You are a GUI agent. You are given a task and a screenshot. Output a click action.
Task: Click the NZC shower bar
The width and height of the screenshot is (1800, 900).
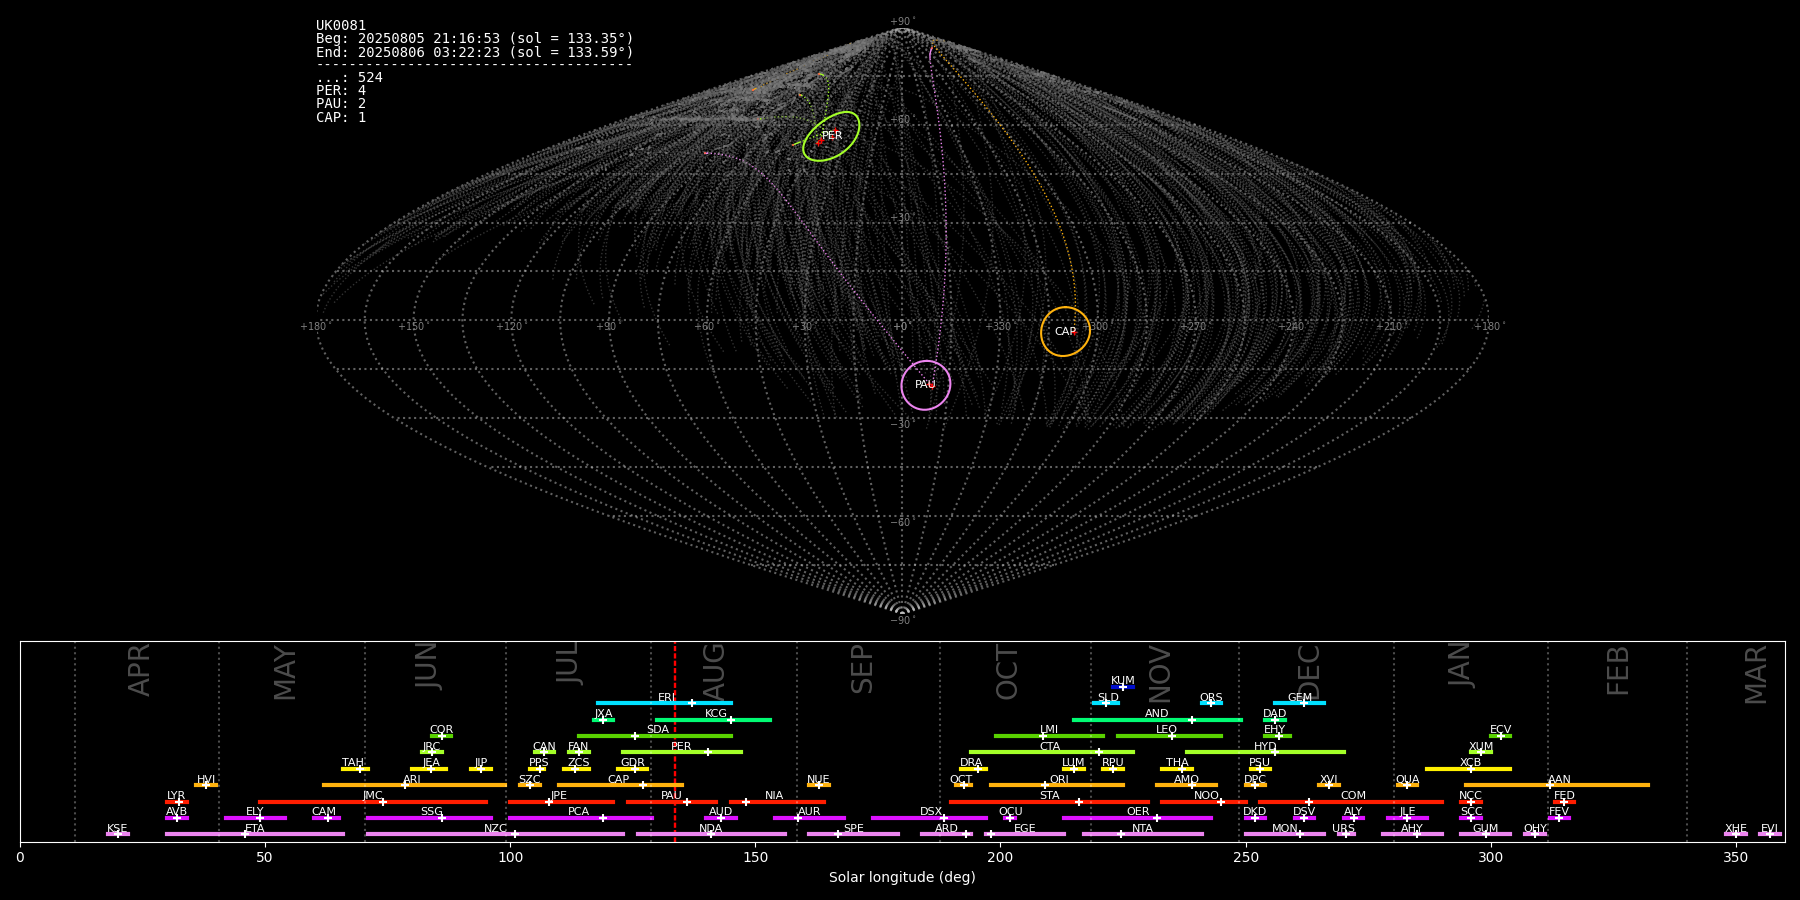(495, 834)
